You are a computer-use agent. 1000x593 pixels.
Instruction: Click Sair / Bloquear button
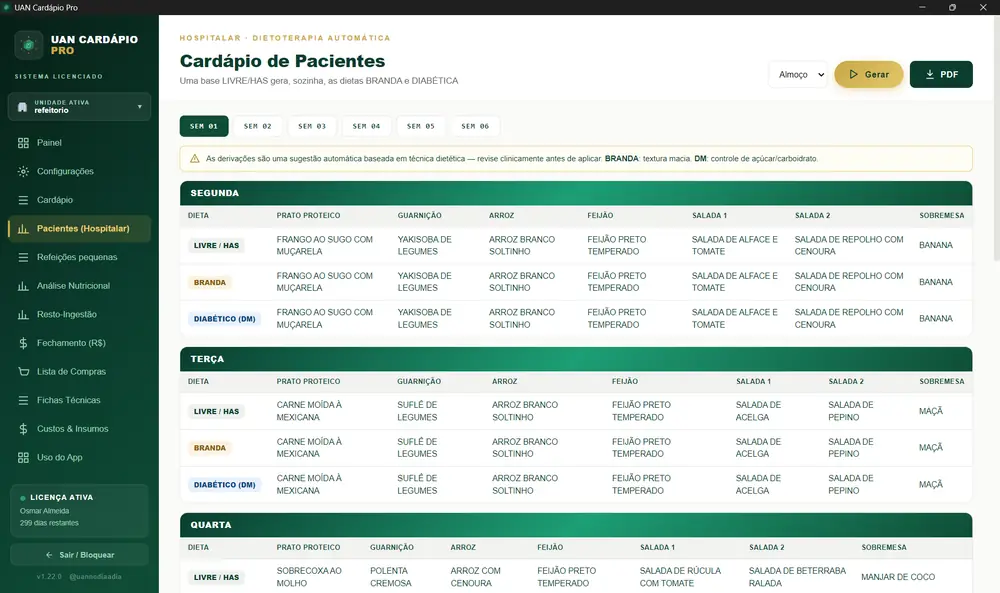click(80, 555)
